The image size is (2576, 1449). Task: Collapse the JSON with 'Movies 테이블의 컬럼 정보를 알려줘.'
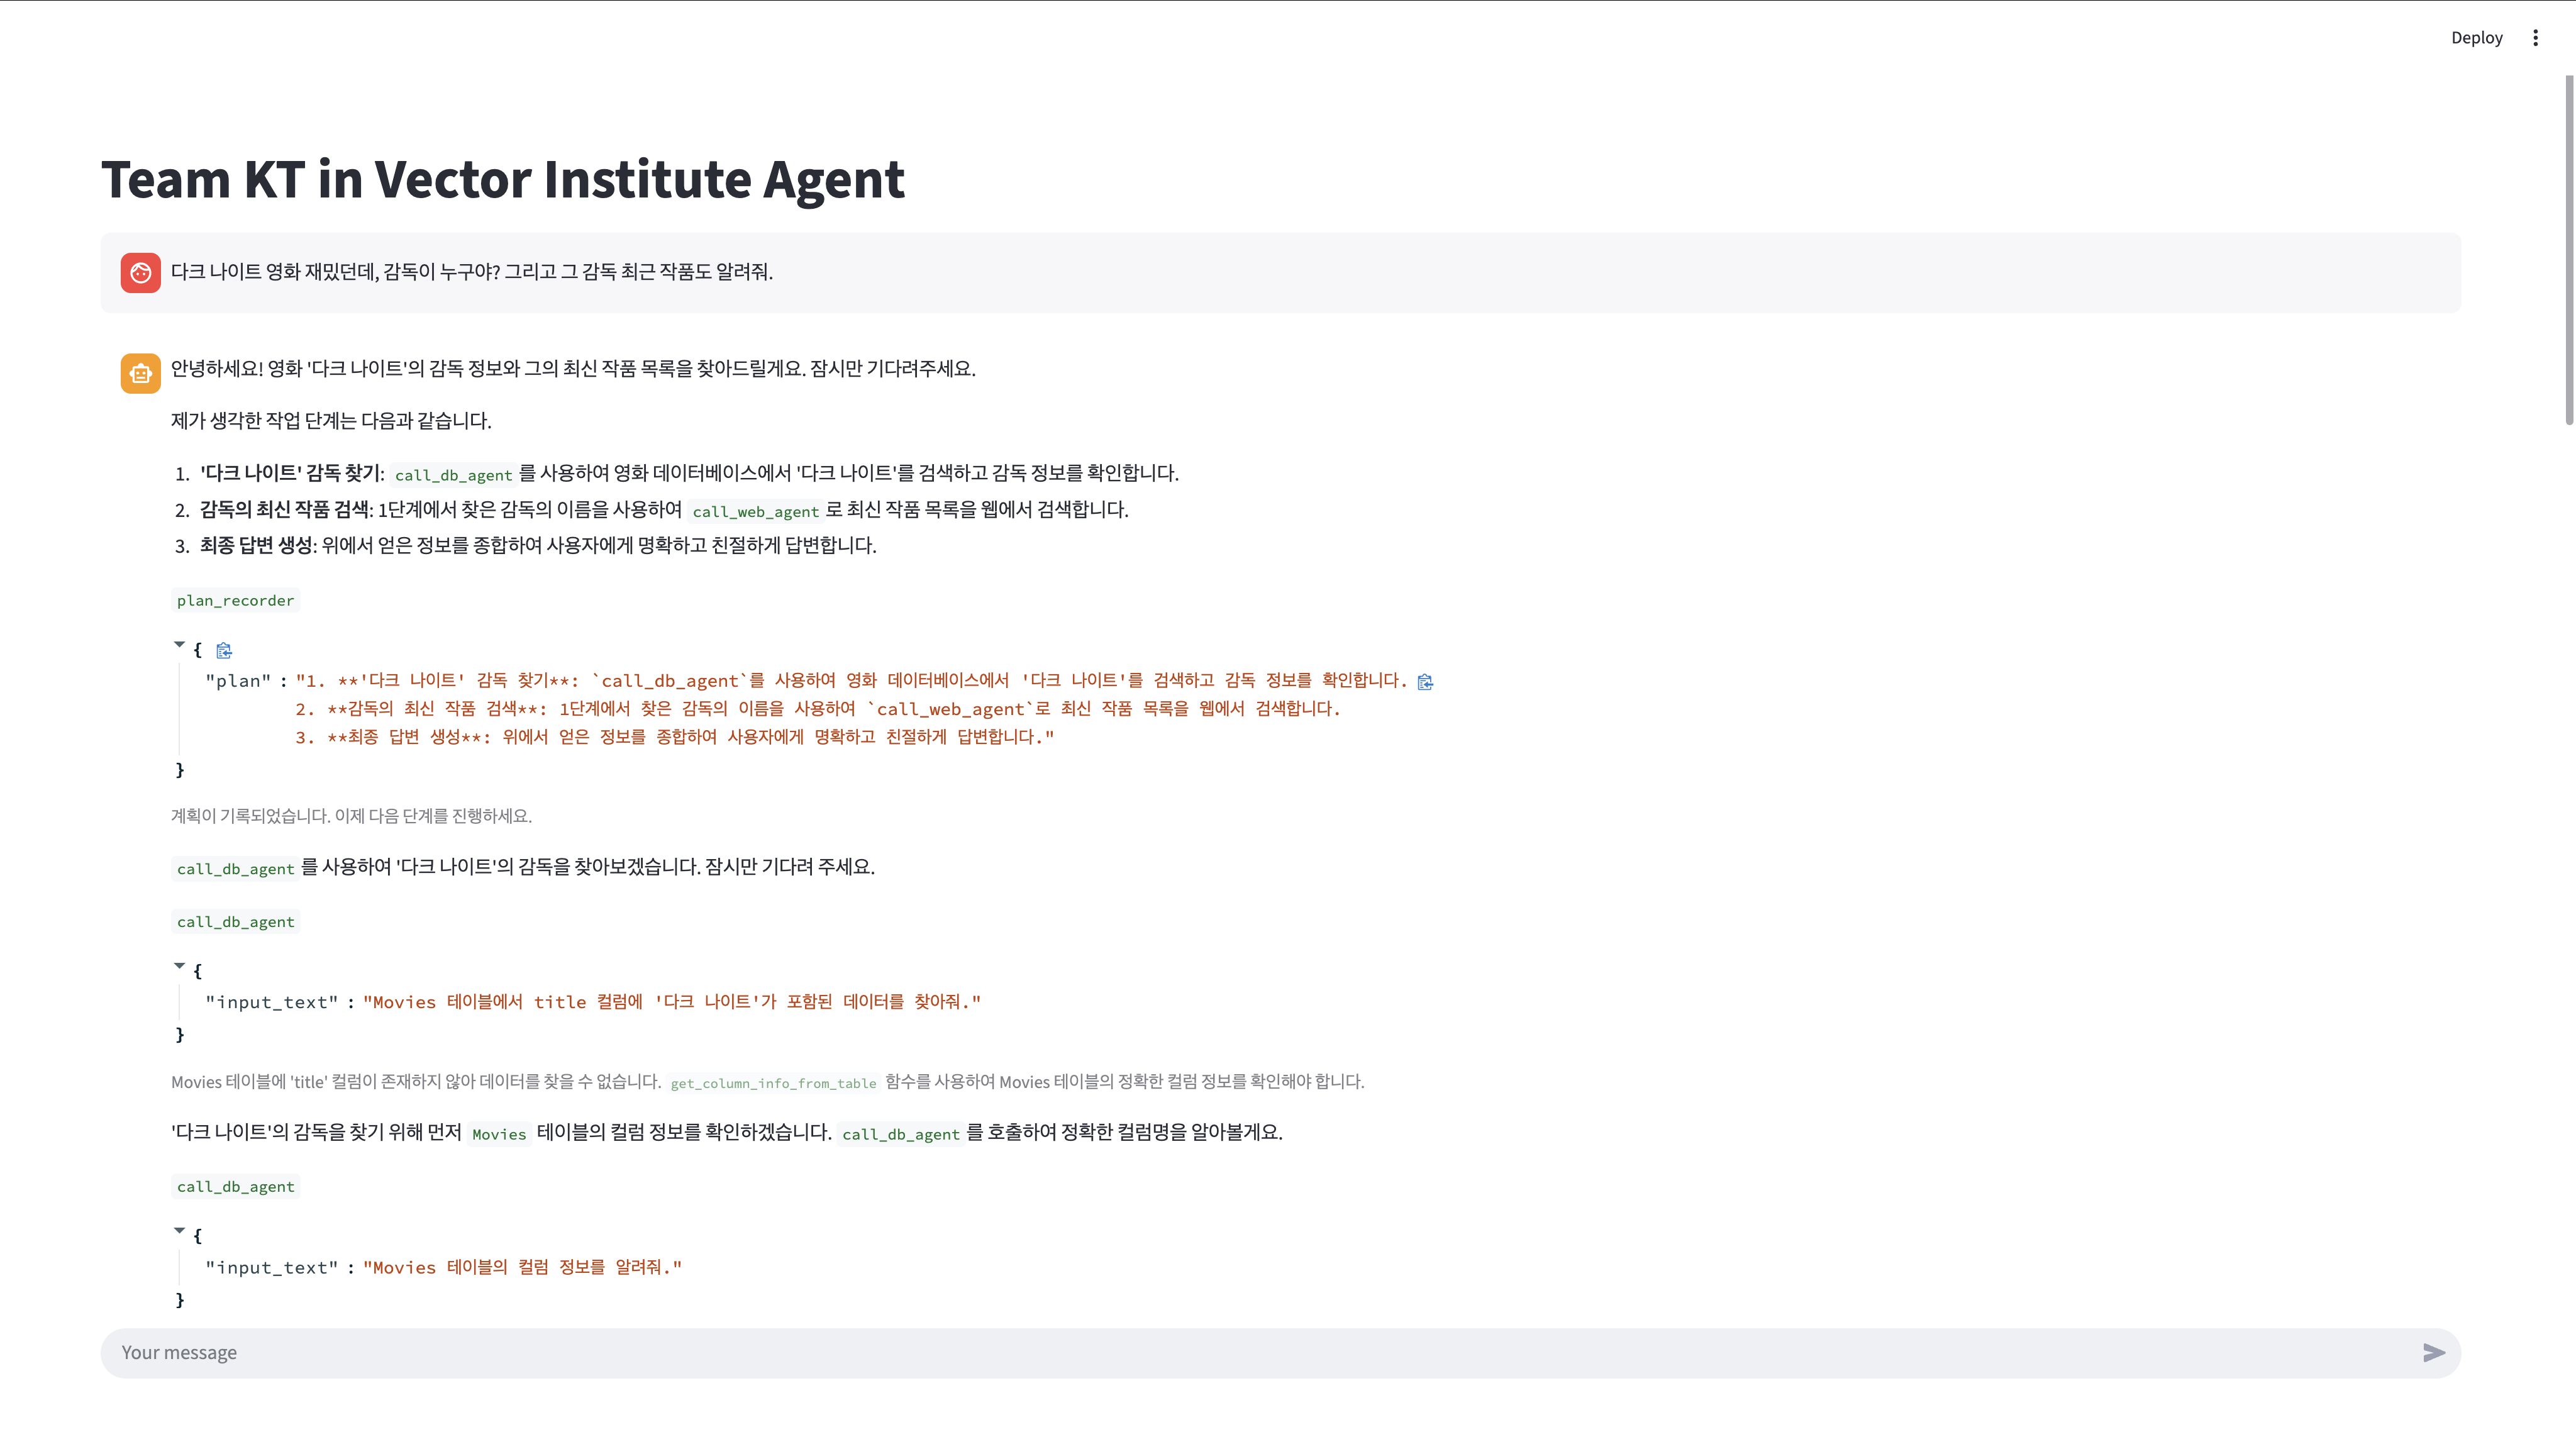(x=180, y=1231)
